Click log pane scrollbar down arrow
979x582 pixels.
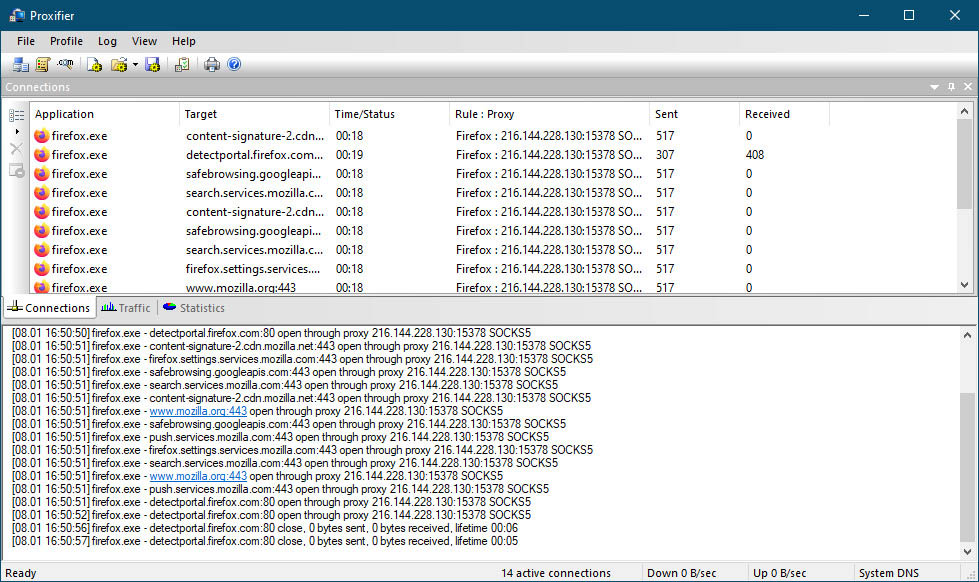point(967,552)
